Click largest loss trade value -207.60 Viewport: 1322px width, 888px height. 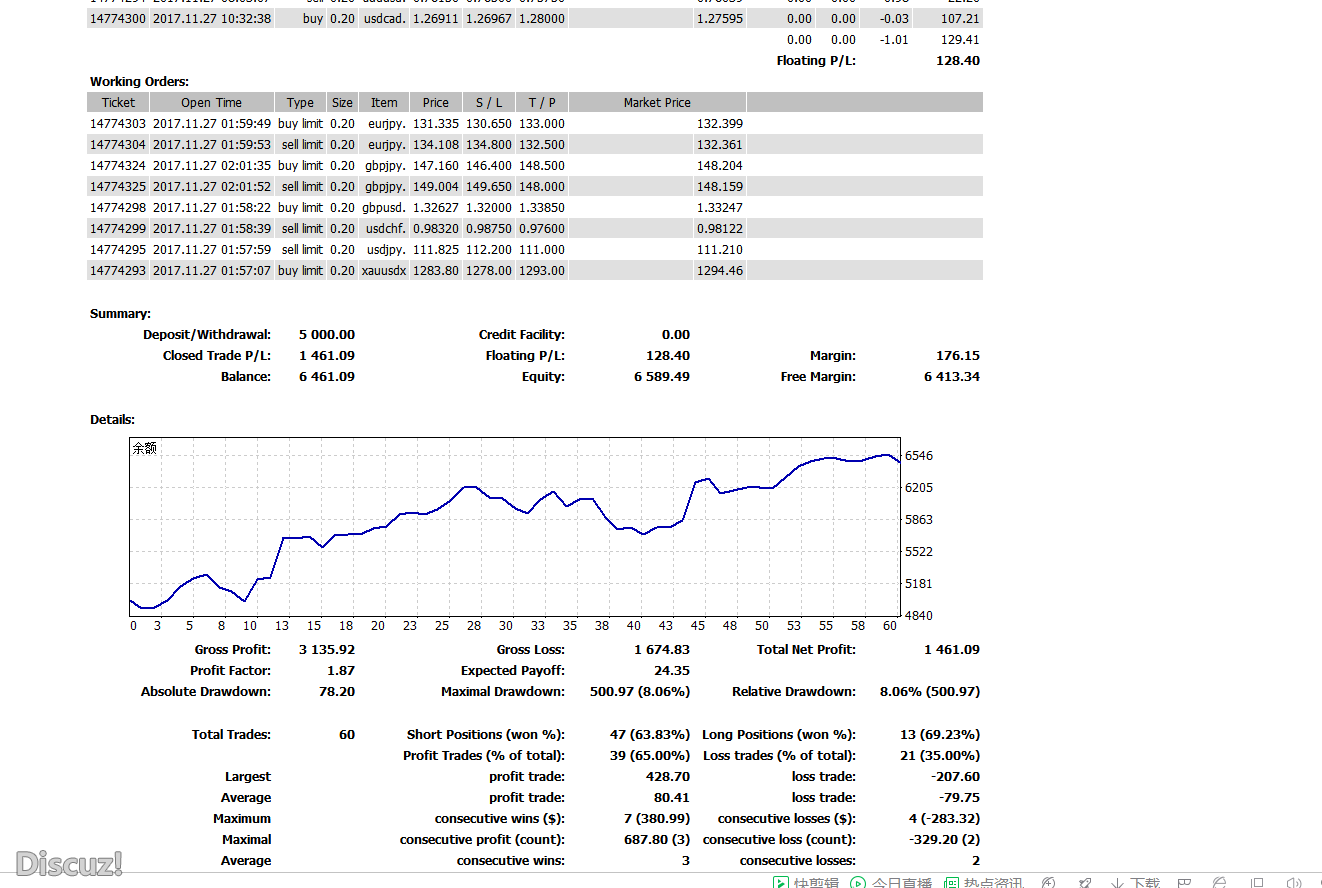click(x=955, y=776)
